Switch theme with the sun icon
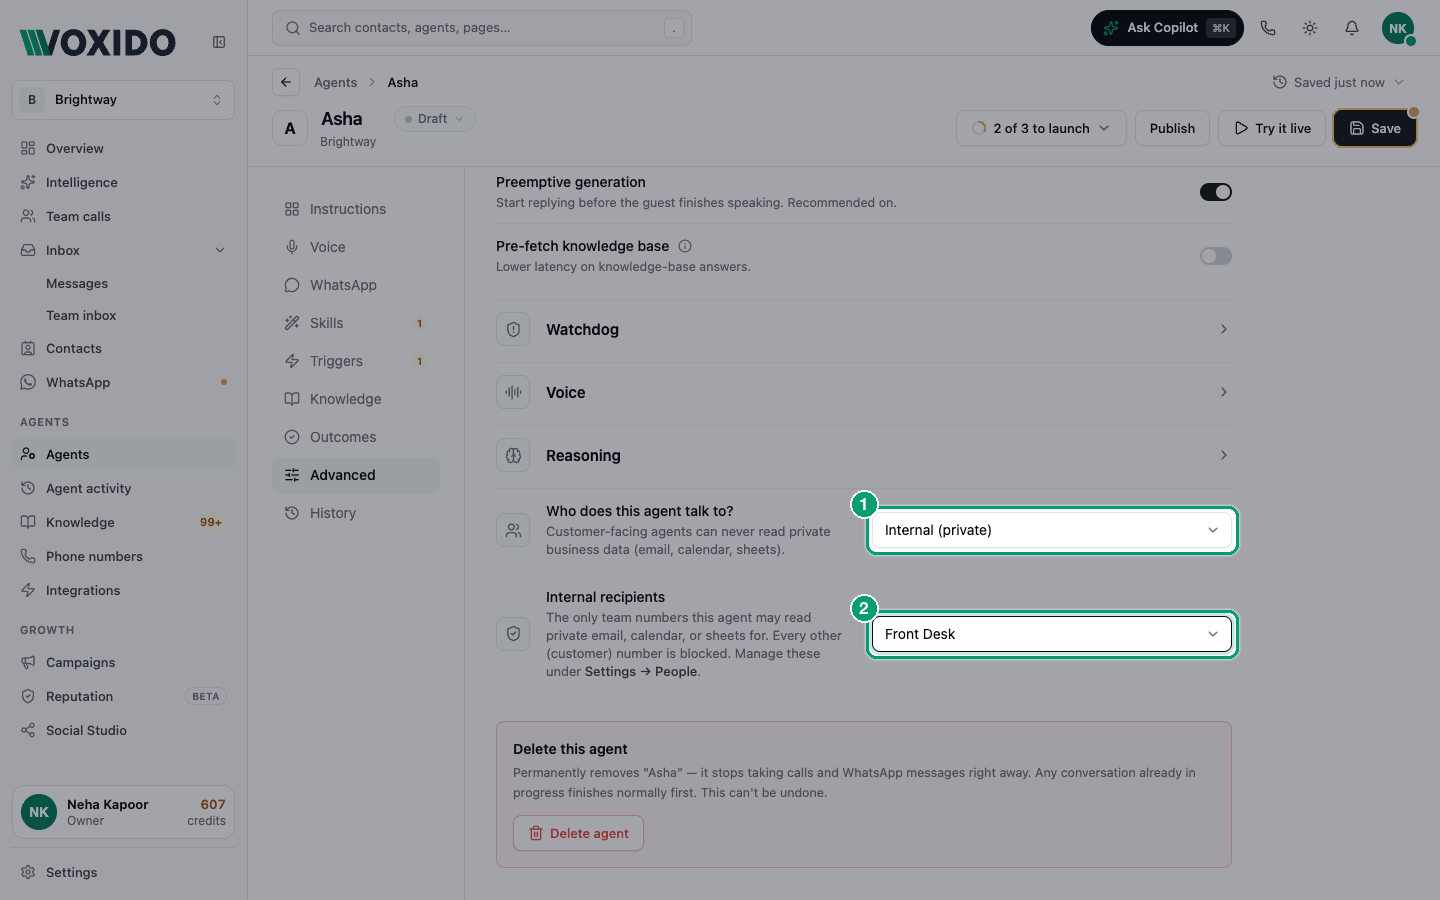Viewport: 1440px width, 900px height. click(x=1310, y=28)
